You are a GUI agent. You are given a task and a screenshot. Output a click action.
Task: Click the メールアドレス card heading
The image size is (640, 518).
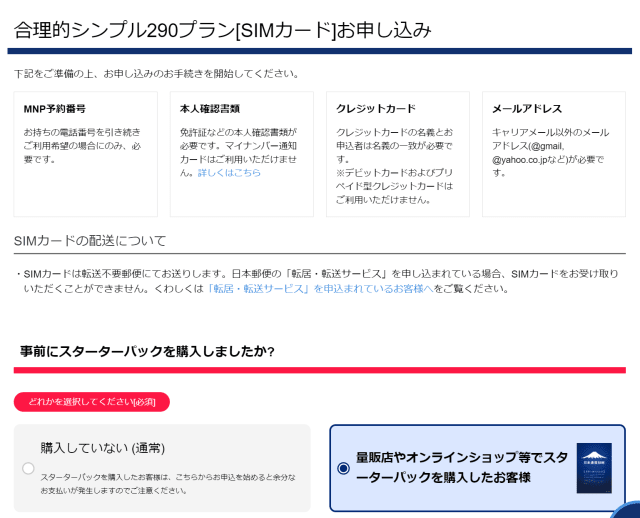pyautogui.click(x=527, y=109)
